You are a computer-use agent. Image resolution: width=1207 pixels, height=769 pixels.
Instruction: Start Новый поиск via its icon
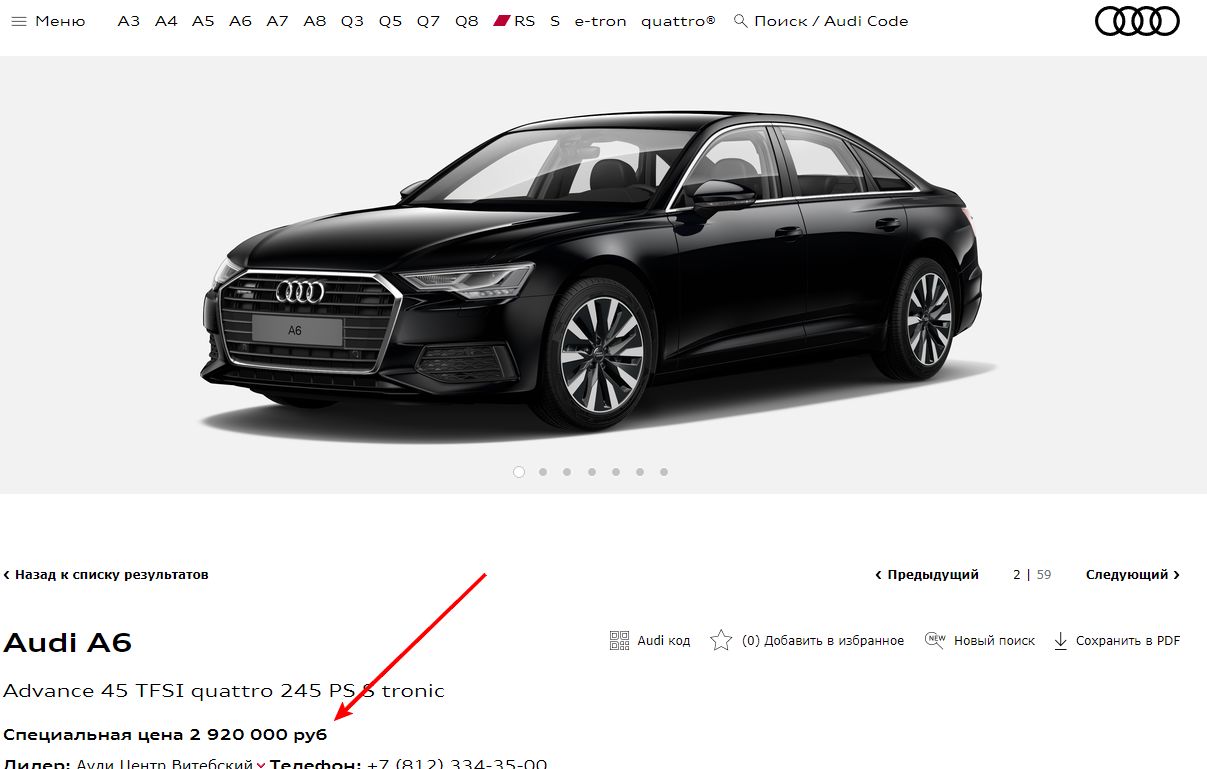click(935, 640)
